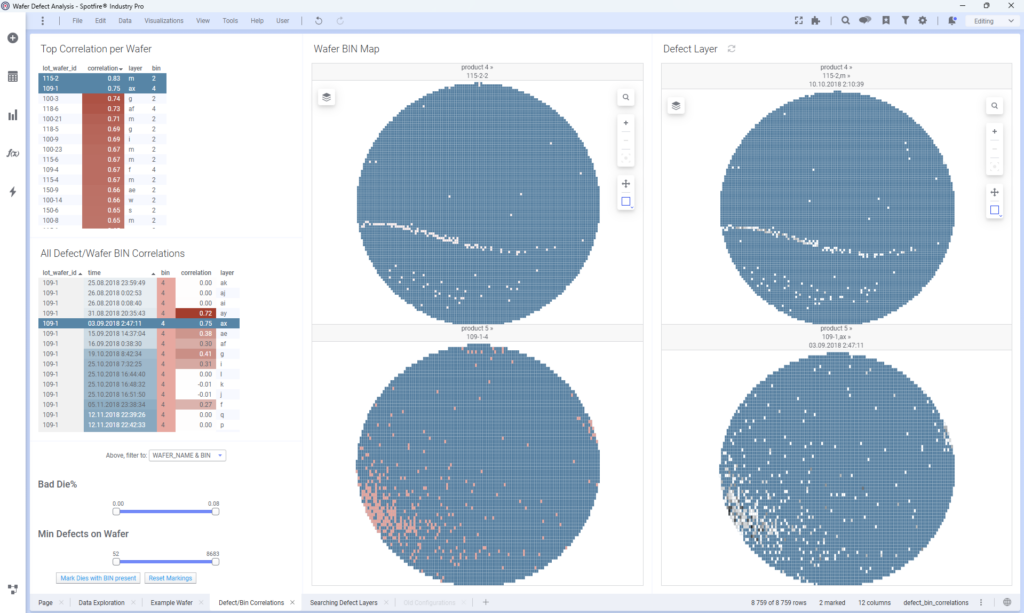The image size is (1024, 613).
Task: Click the Data table icon in left sidebar
Action: [x=13, y=76]
